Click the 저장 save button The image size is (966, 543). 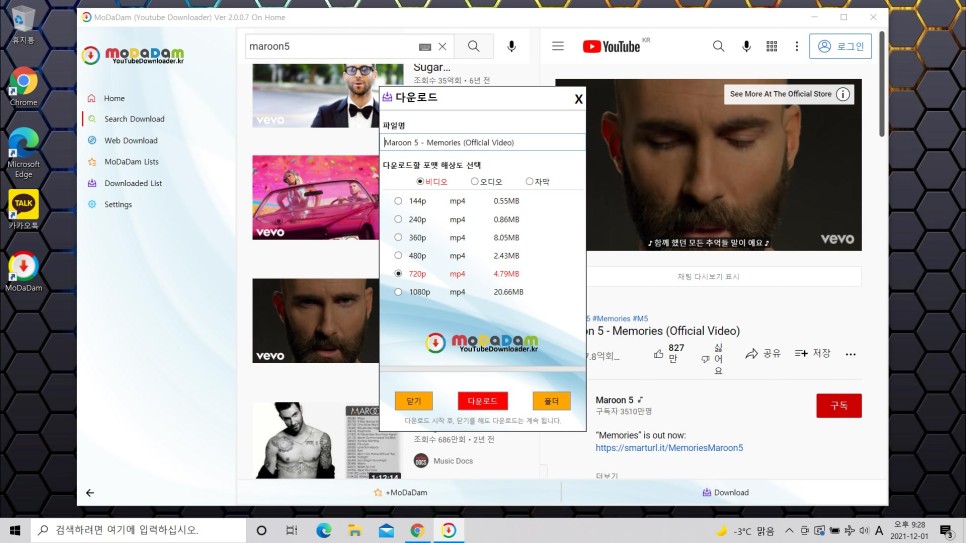pos(812,353)
